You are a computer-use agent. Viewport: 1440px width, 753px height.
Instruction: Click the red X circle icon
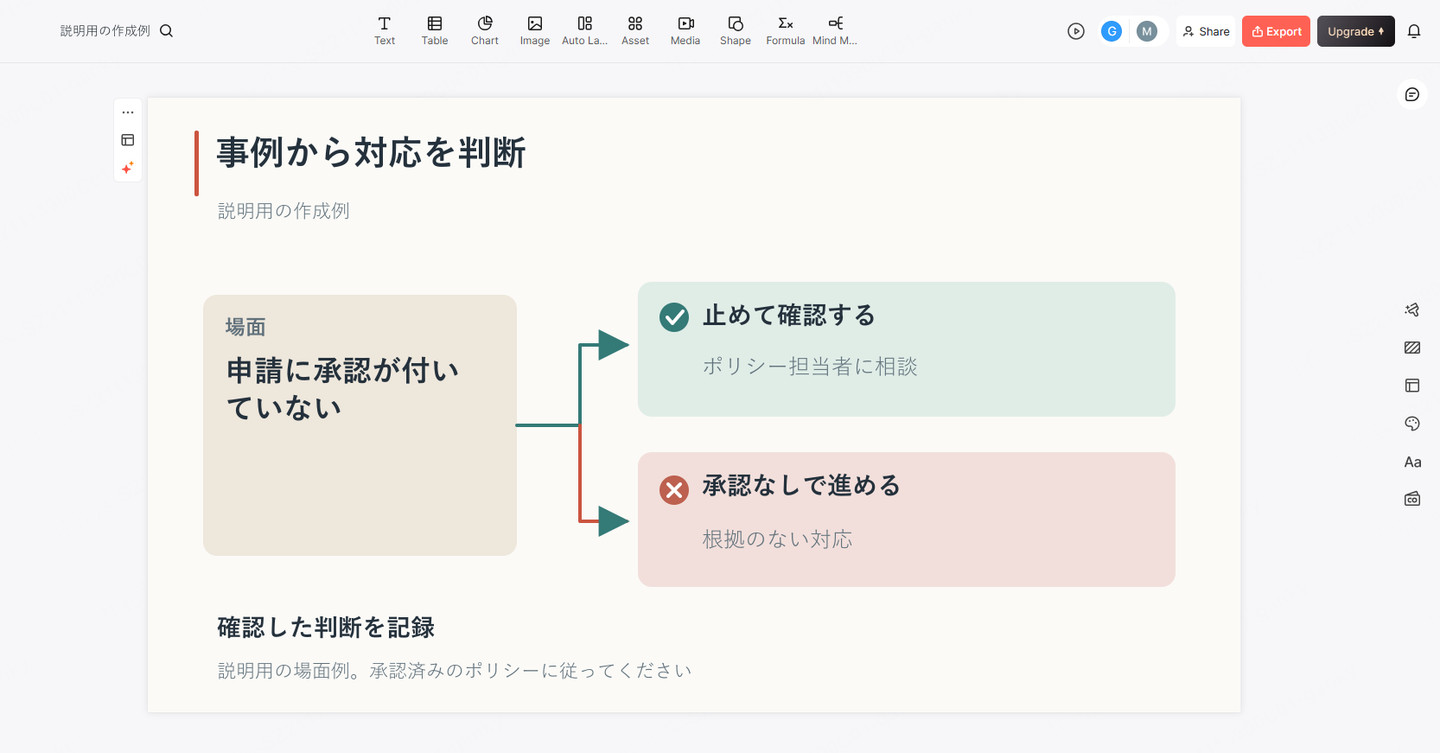[x=674, y=490]
